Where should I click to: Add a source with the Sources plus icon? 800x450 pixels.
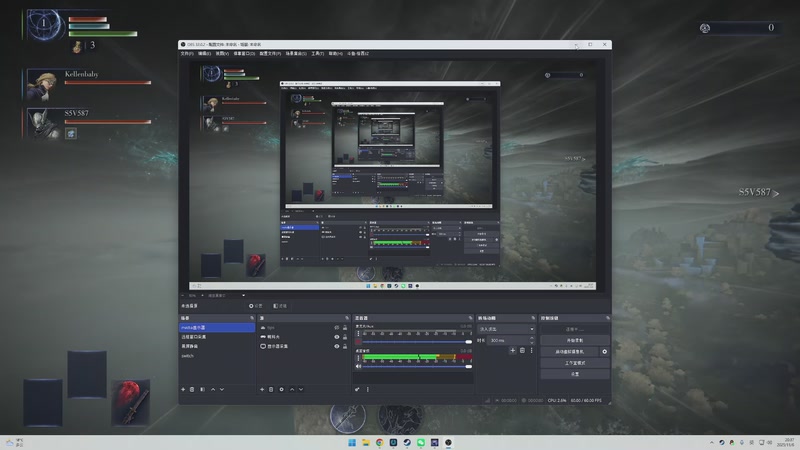pos(262,389)
